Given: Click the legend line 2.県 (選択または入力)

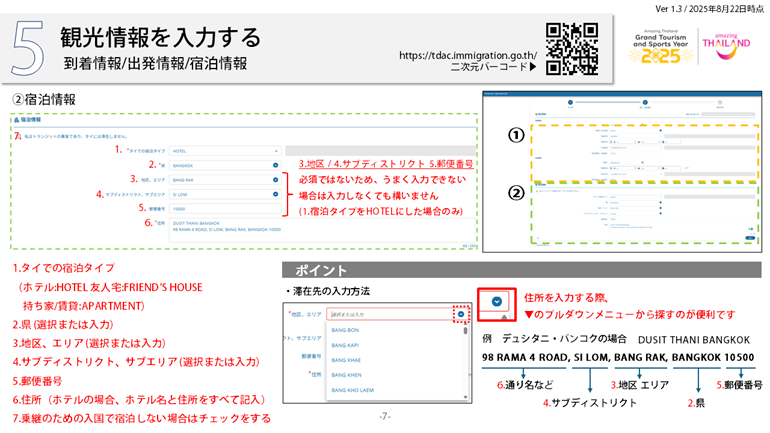Looking at the screenshot, I should 63,325.
